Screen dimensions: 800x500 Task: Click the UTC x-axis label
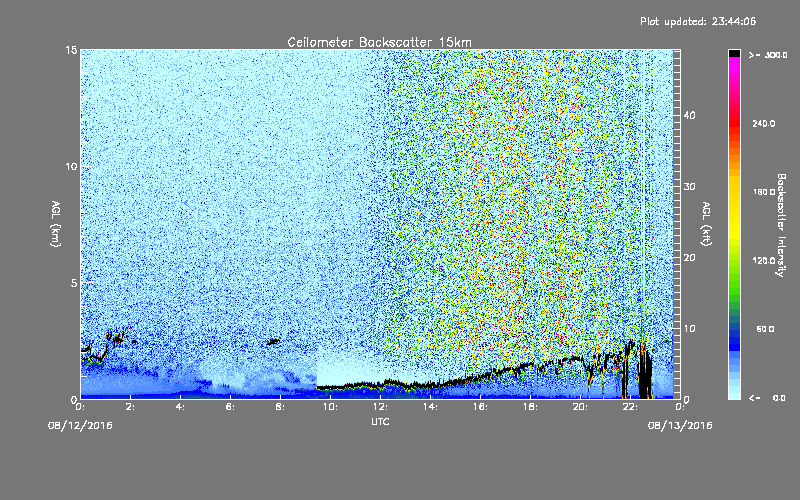click(380, 421)
